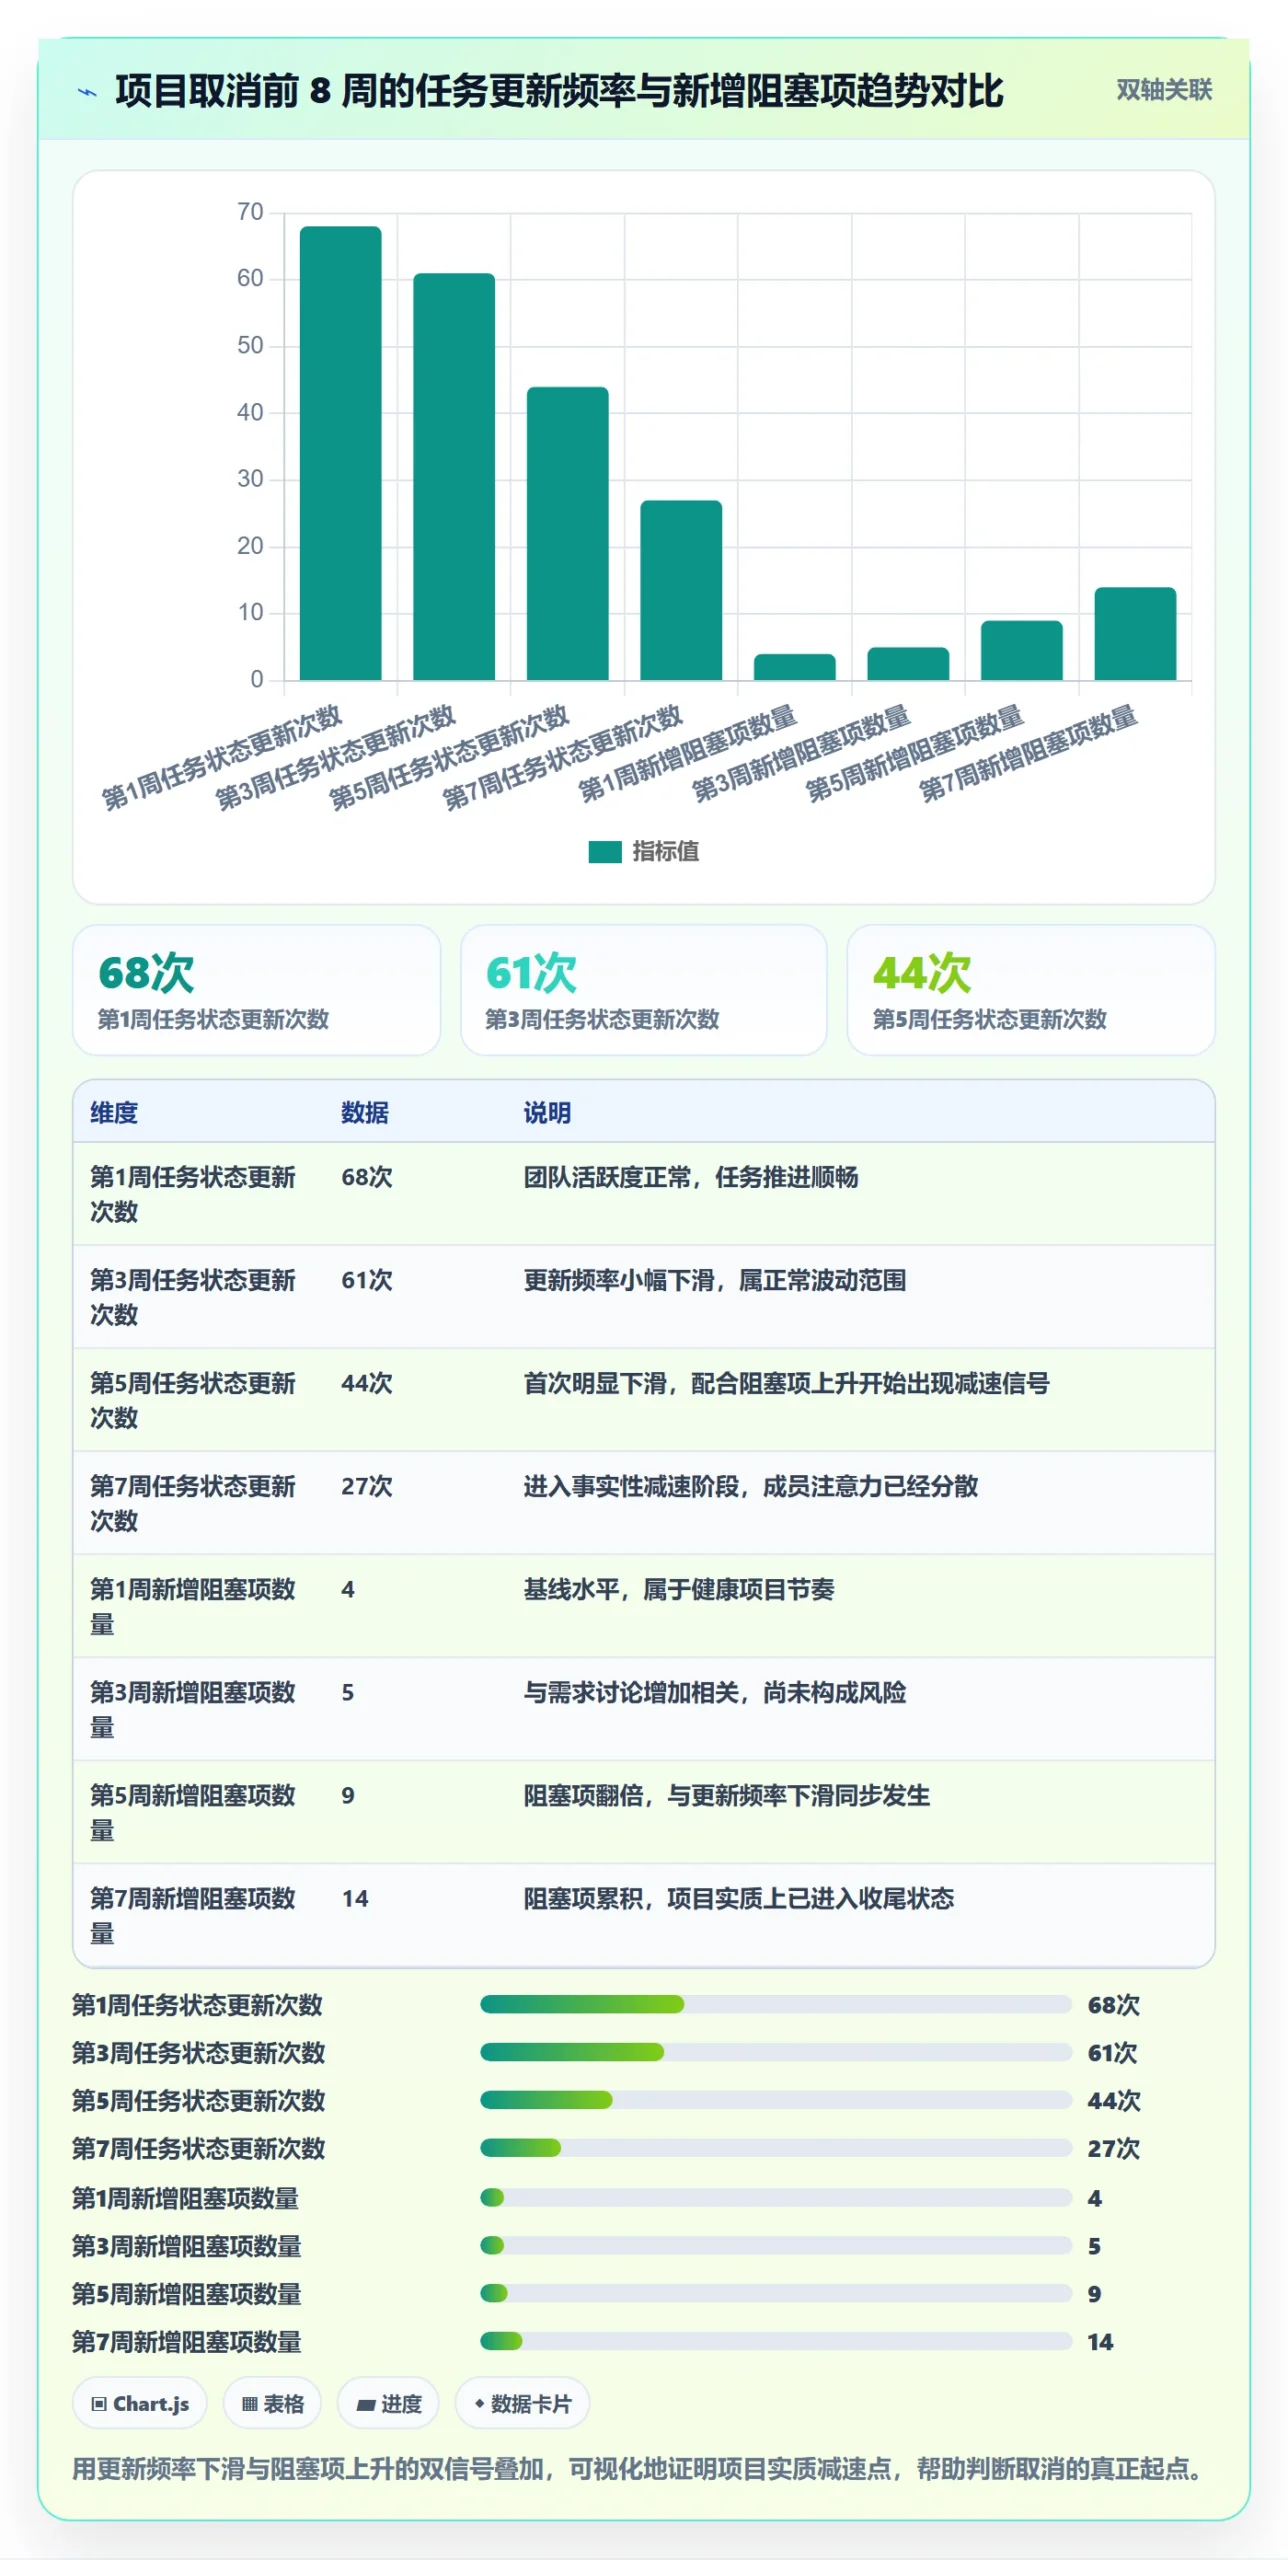1288x2560 pixels.
Task: Click description 与需求讨论增加相关，尚未构成风险
Action: click(x=715, y=1692)
